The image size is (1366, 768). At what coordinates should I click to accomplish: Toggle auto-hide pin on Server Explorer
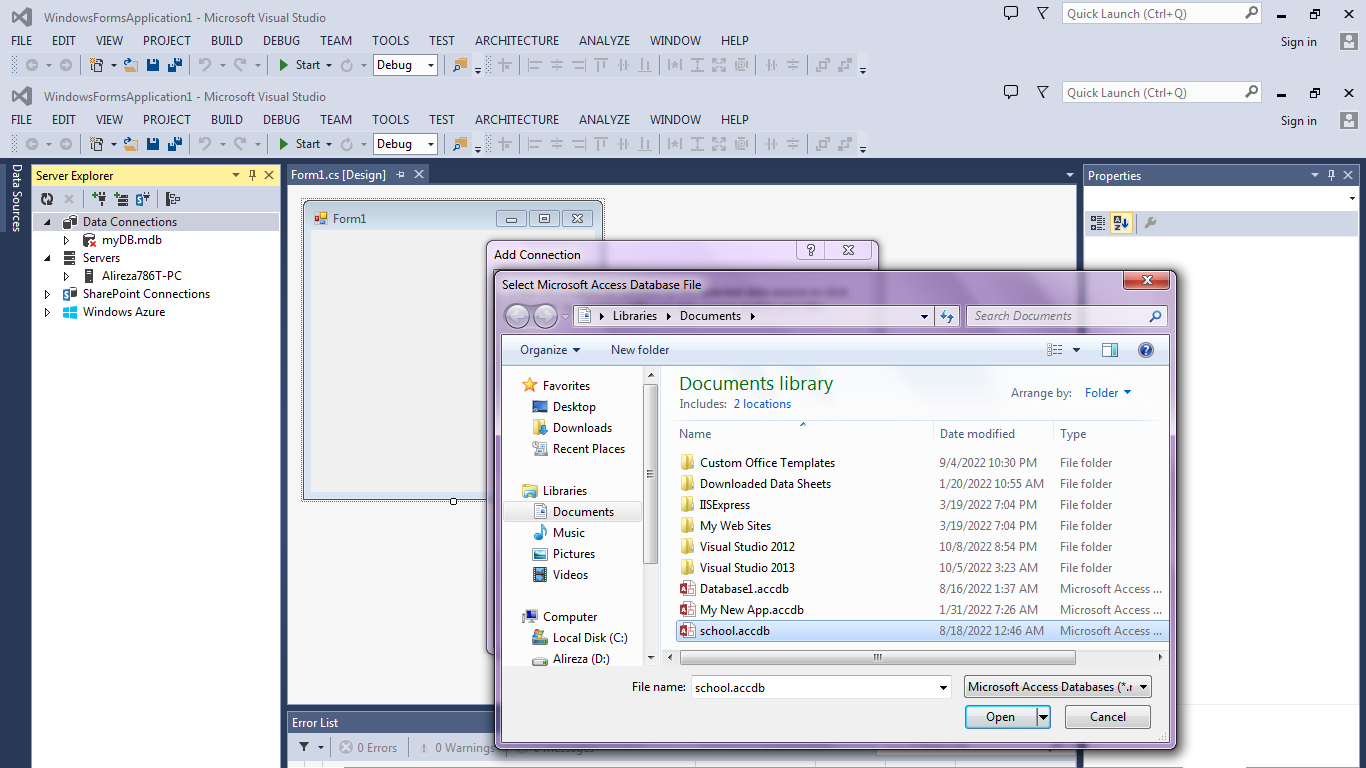pyautogui.click(x=252, y=175)
